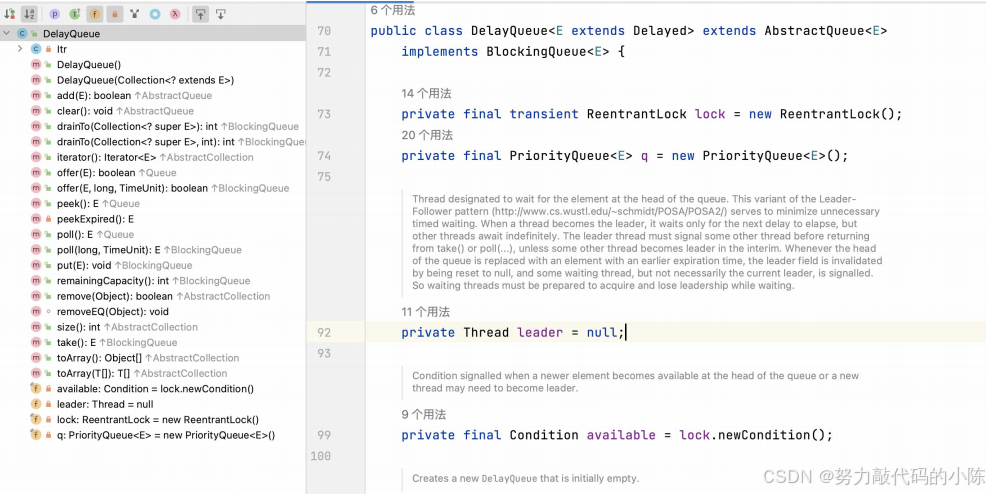Collapse the DelayQueue root node chevron
989x494 pixels.
(x=6, y=33)
